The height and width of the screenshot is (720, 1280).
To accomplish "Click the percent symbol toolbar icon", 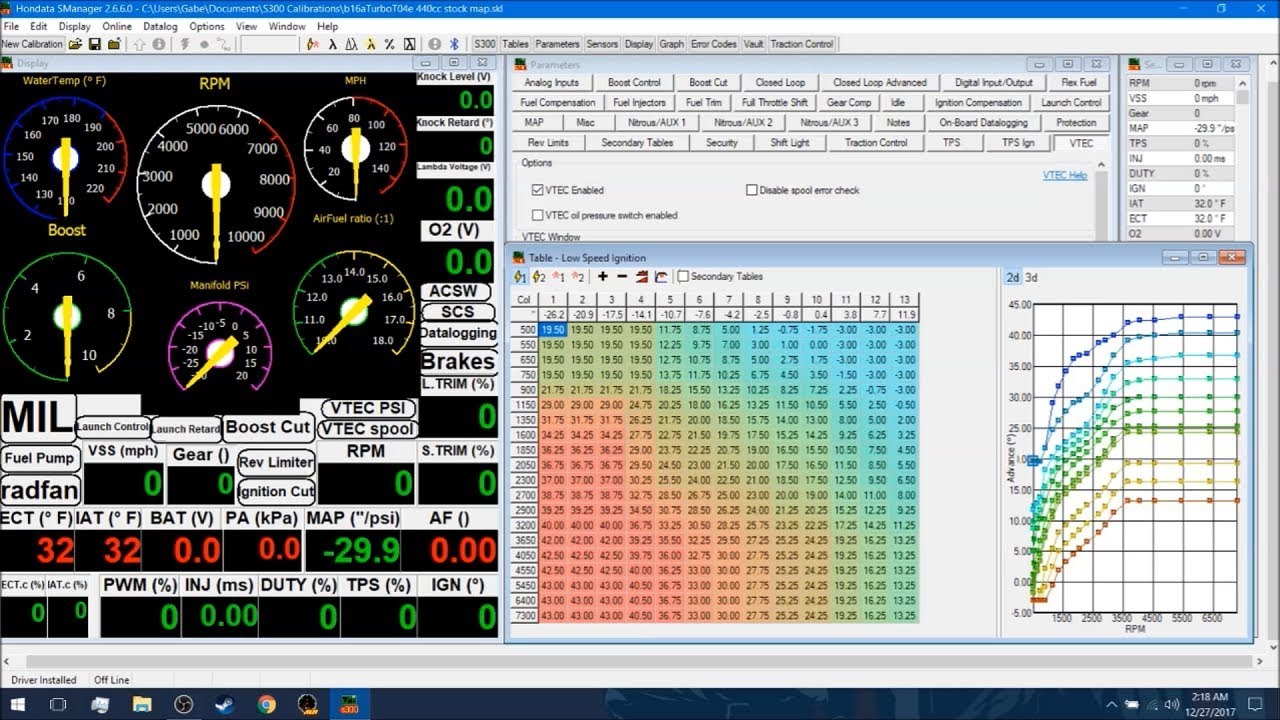I will coord(390,44).
